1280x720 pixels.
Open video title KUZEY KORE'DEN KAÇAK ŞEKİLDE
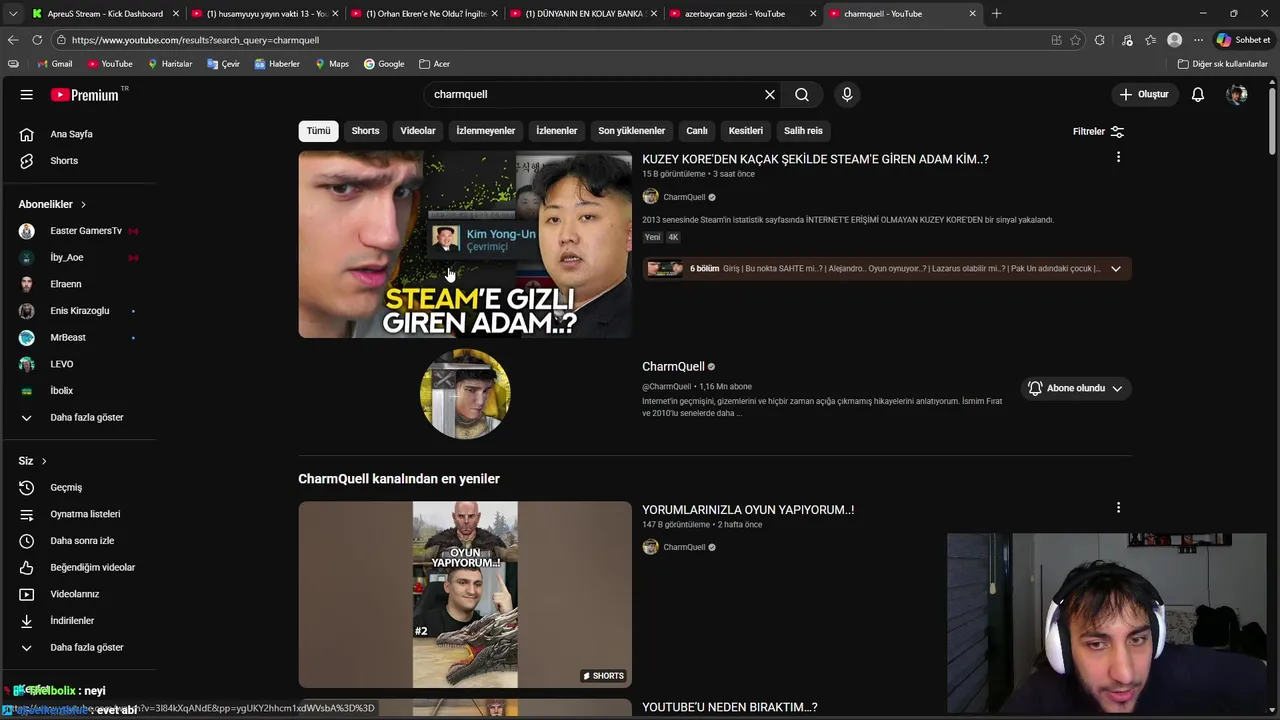point(815,159)
